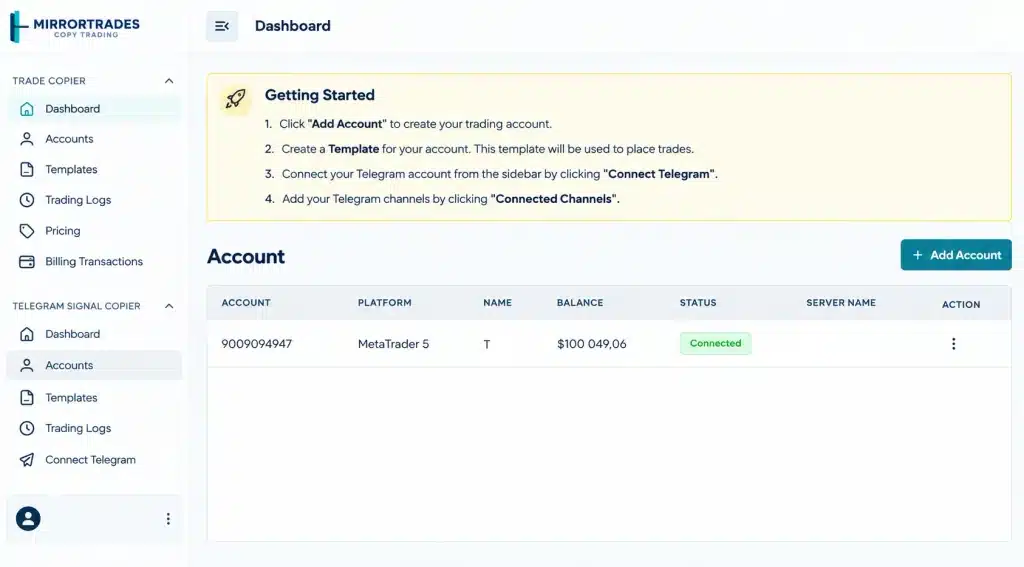The image size is (1024, 567).
Task: Click the SERVER NAME column header
Action: click(x=841, y=302)
